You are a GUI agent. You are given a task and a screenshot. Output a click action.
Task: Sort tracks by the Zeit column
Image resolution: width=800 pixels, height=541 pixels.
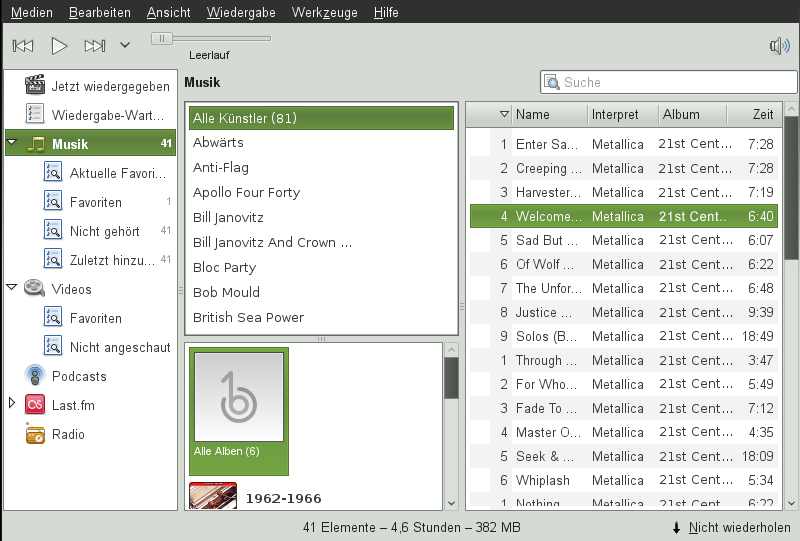(x=762, y=114)
